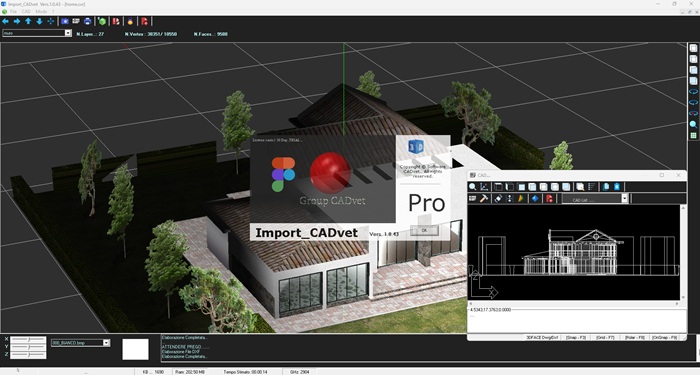
Task: Click the four-way move arrows icon
Action: 51,21
